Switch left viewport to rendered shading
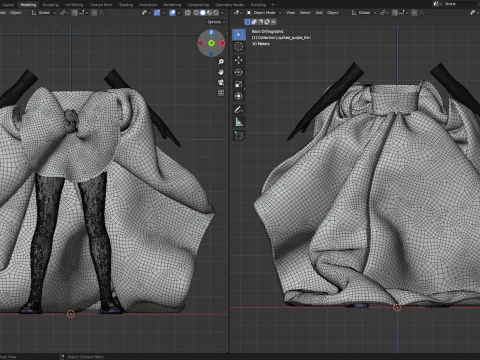Viewport: 480px width, 360px height. pyautogui.click(x=216, y=13)
